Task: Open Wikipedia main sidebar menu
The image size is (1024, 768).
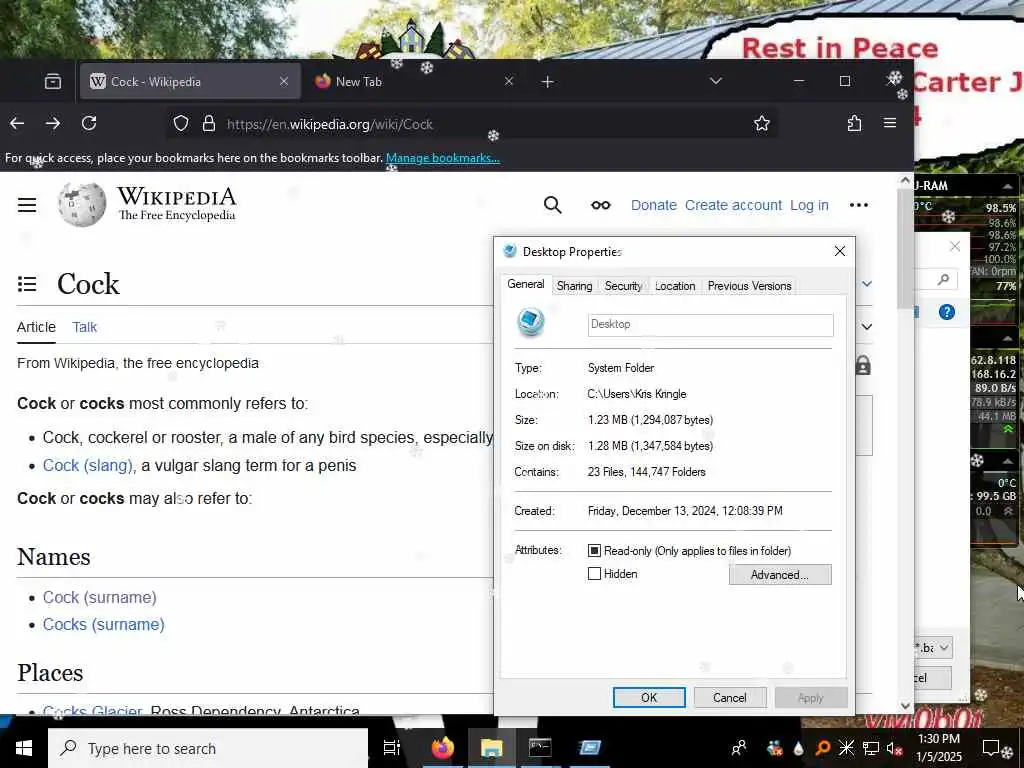Action: (27, 205)
